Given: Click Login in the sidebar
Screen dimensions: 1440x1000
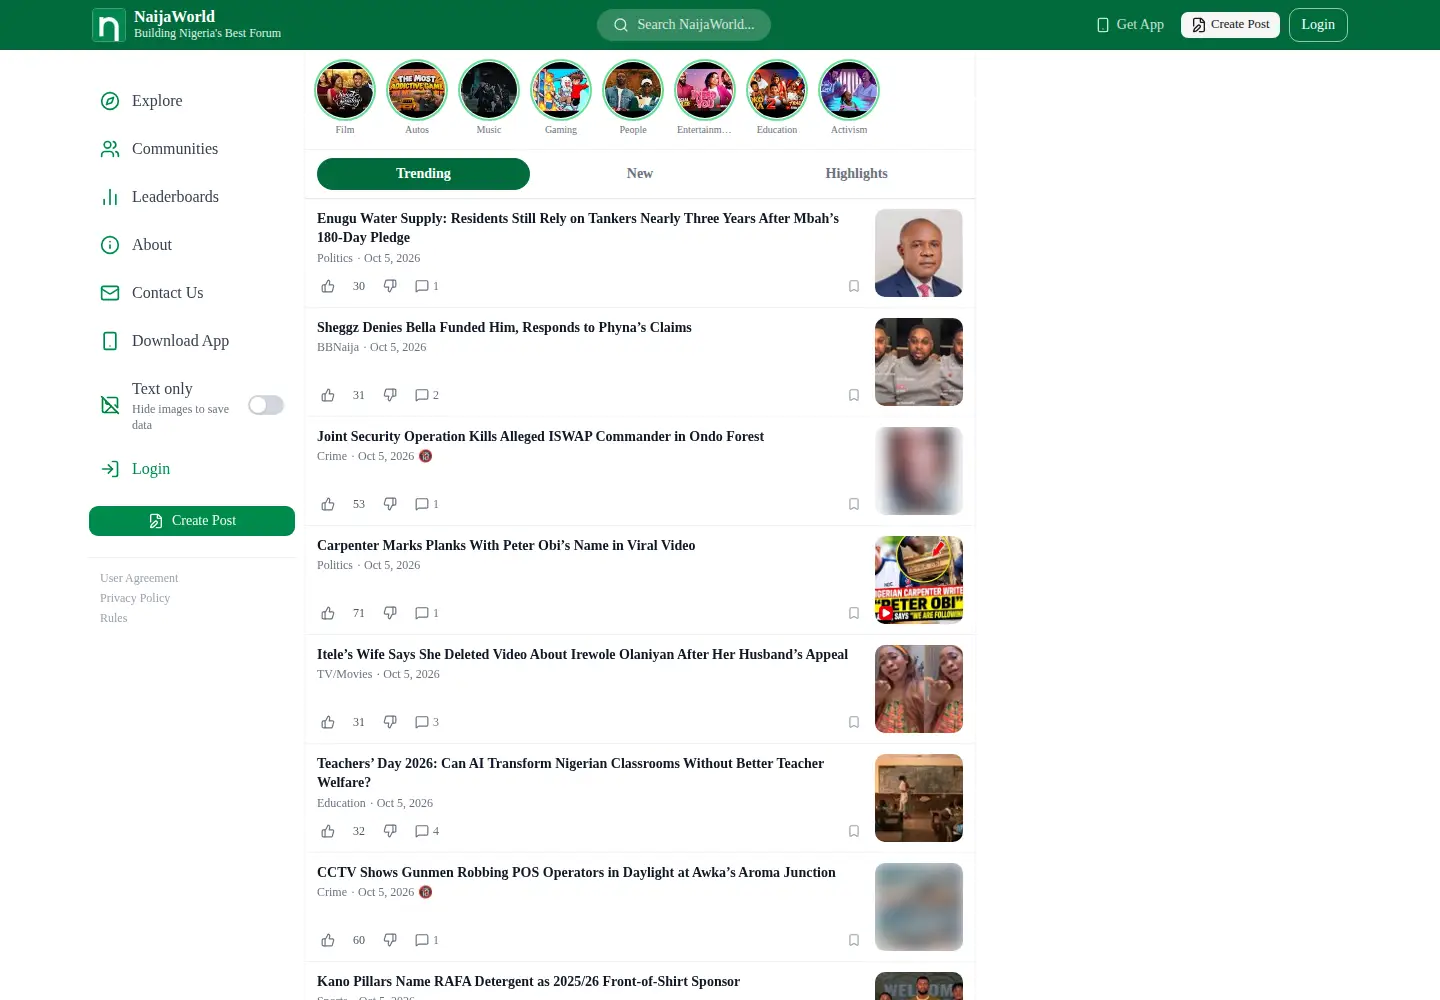Looking at the screenshot, I should coord(192,469).
